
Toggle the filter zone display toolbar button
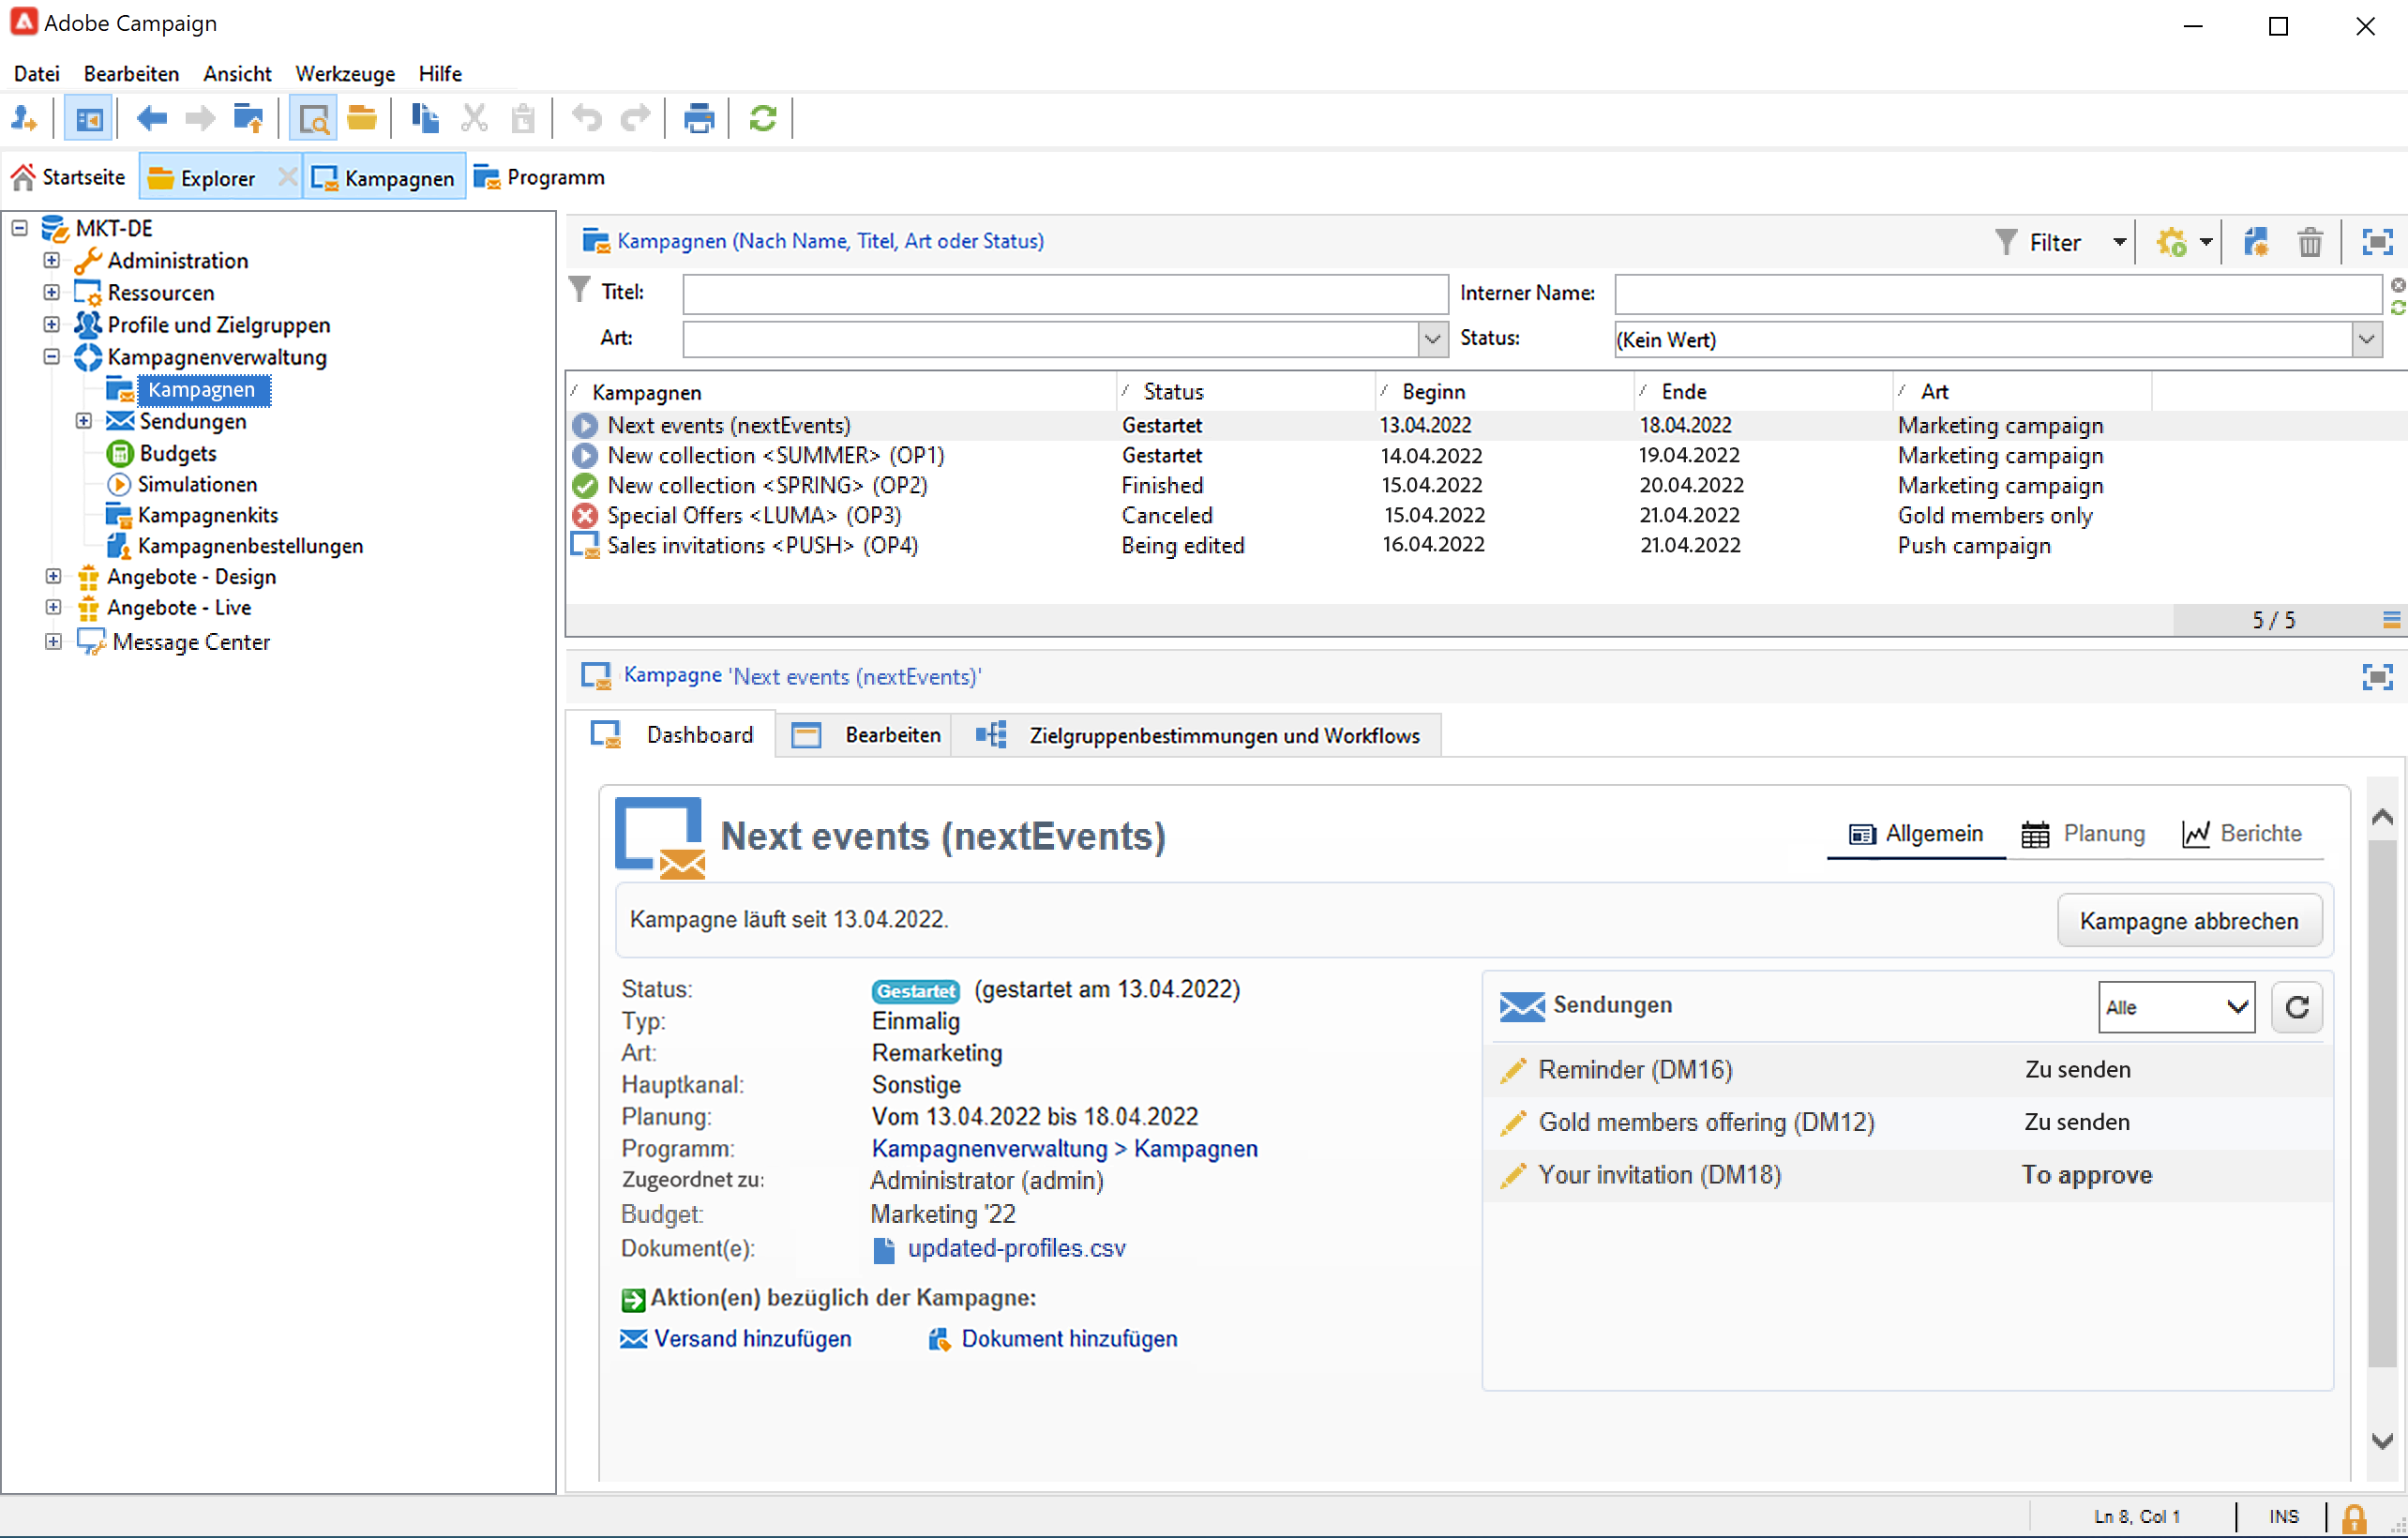(x=313, y=119)
